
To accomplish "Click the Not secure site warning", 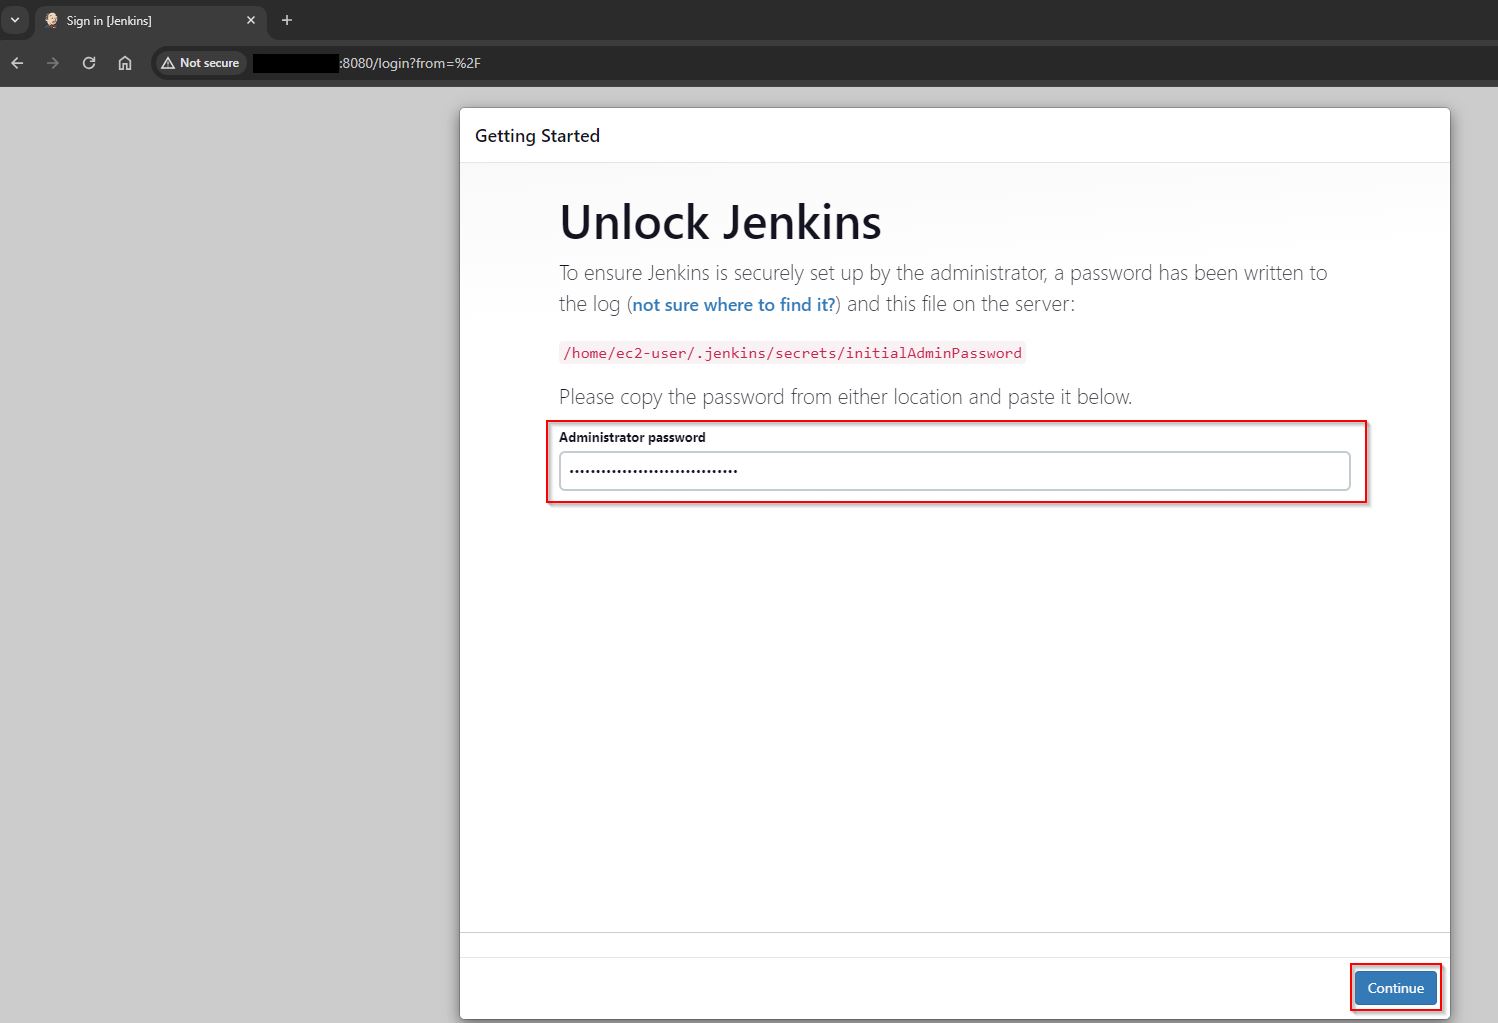I will (x=200, y=63).
